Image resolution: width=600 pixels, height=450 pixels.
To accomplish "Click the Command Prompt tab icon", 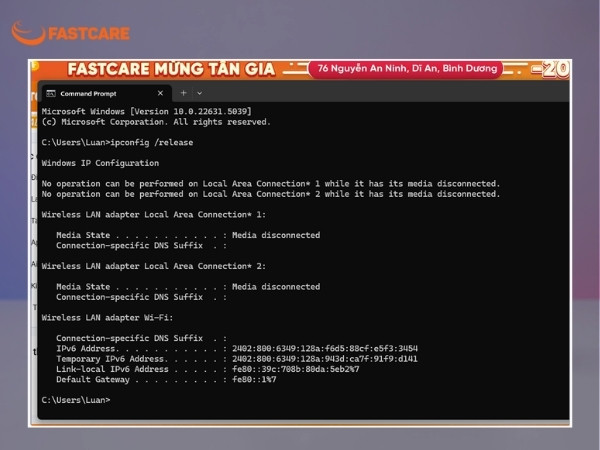I will [x=51, y=93].
